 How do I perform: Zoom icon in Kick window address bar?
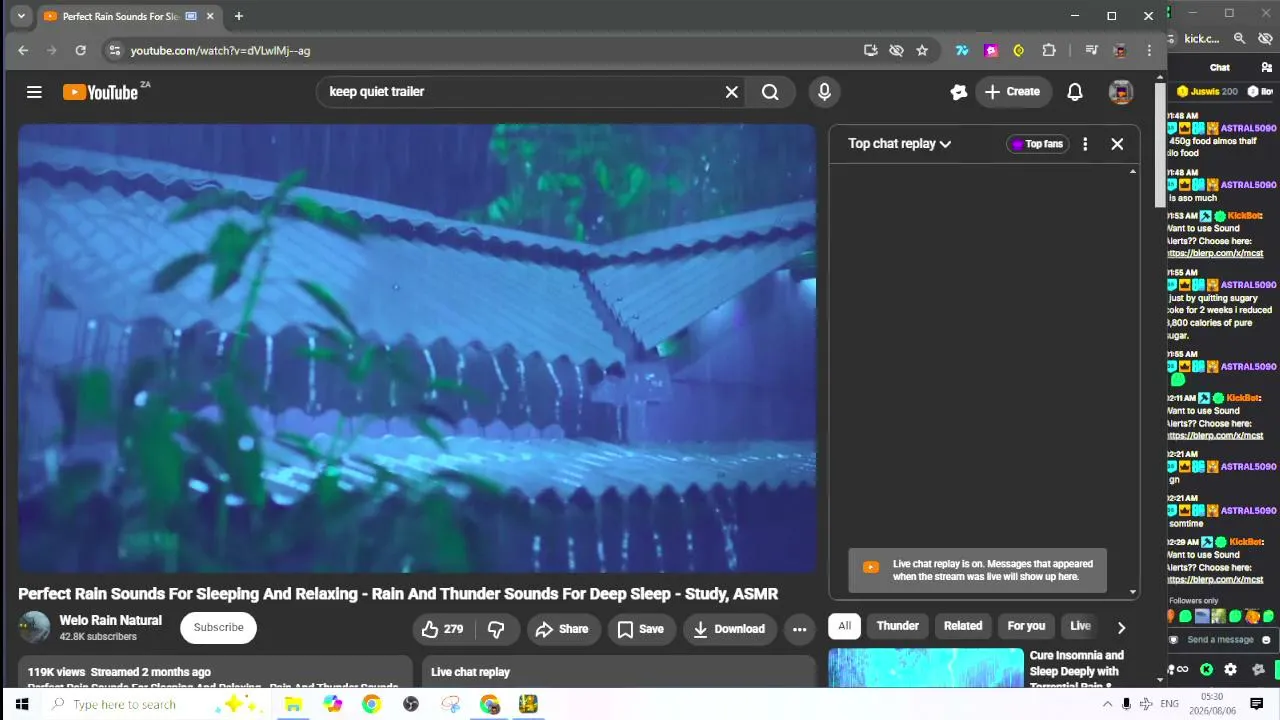point(1239,38)
